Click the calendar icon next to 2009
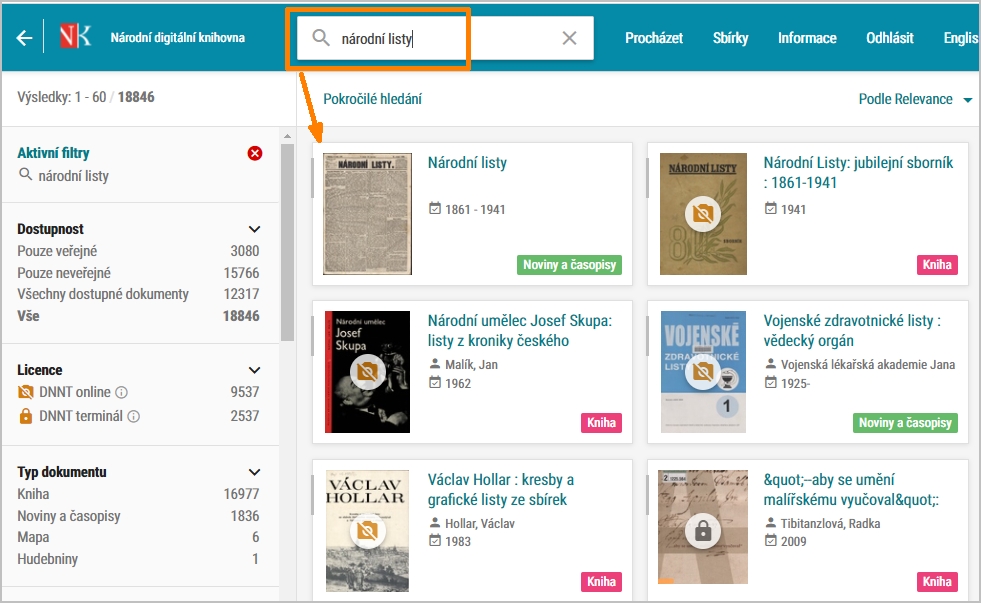981x603 pixels. point(771,540)
